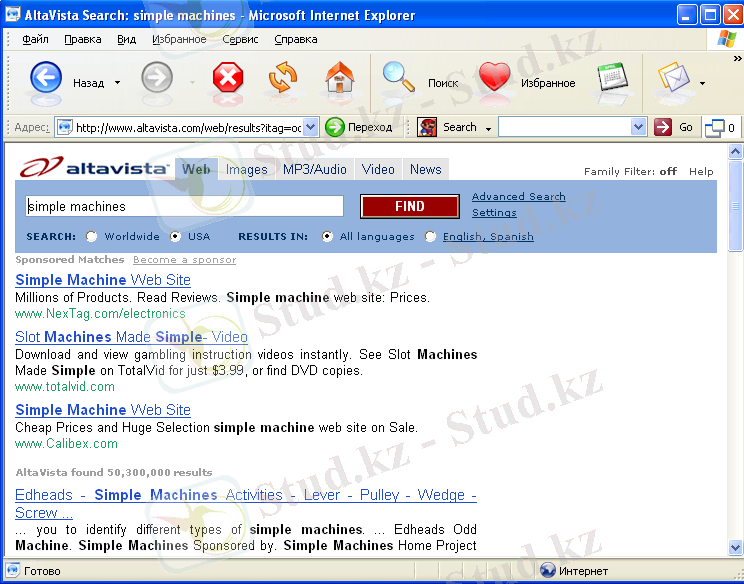The height and width of the screenshot is (584, 744).
Task: Select the Web search tab
Action: (x=196, y=169)
